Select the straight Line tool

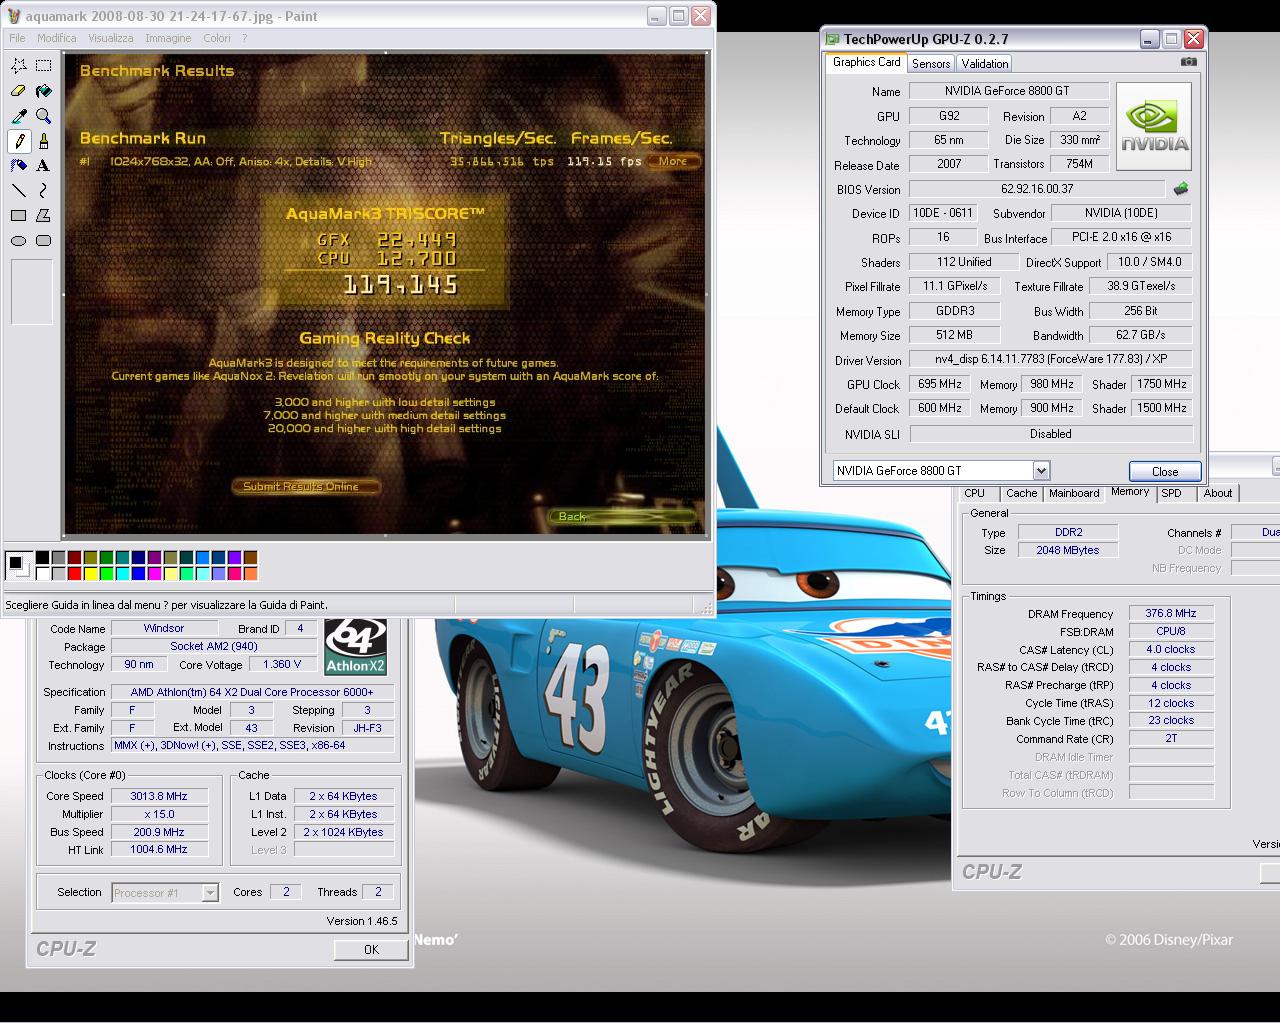[19, 190]
